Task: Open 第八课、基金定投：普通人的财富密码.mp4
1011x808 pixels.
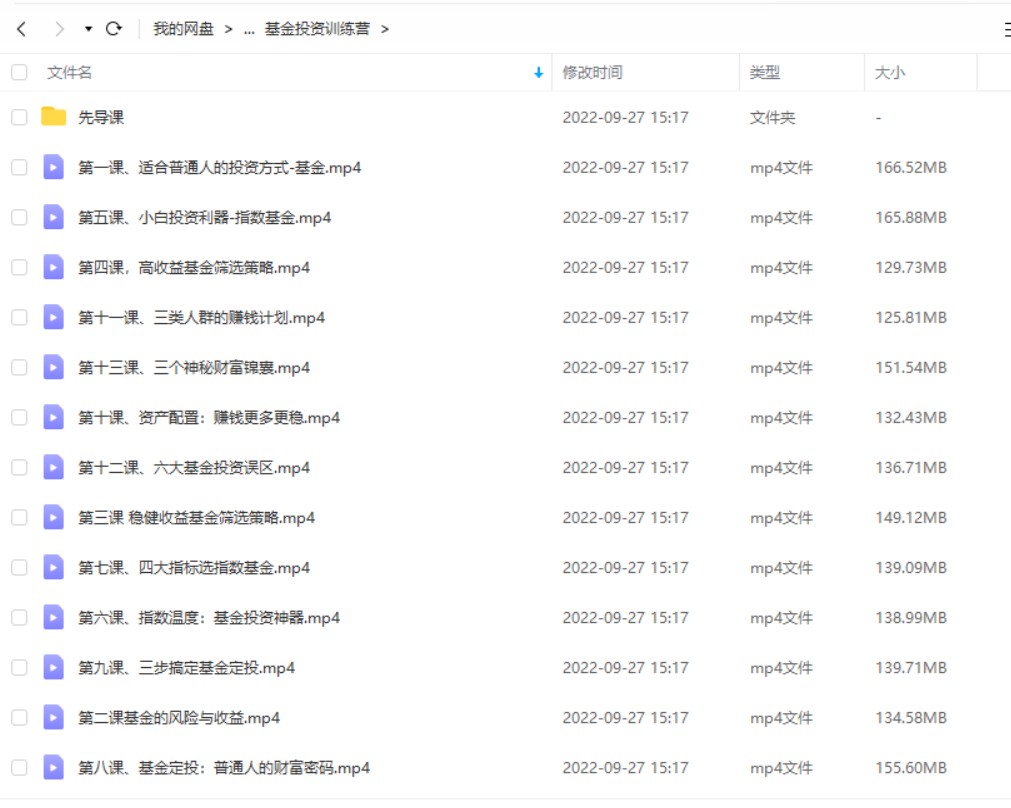Action: pos(224,767)
